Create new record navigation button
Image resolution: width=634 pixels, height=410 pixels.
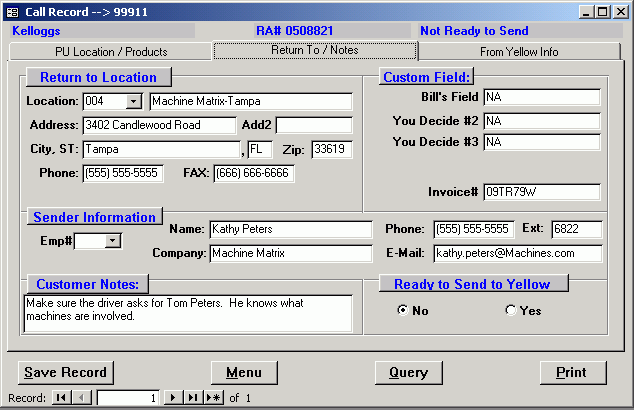(x=213, y=398)
